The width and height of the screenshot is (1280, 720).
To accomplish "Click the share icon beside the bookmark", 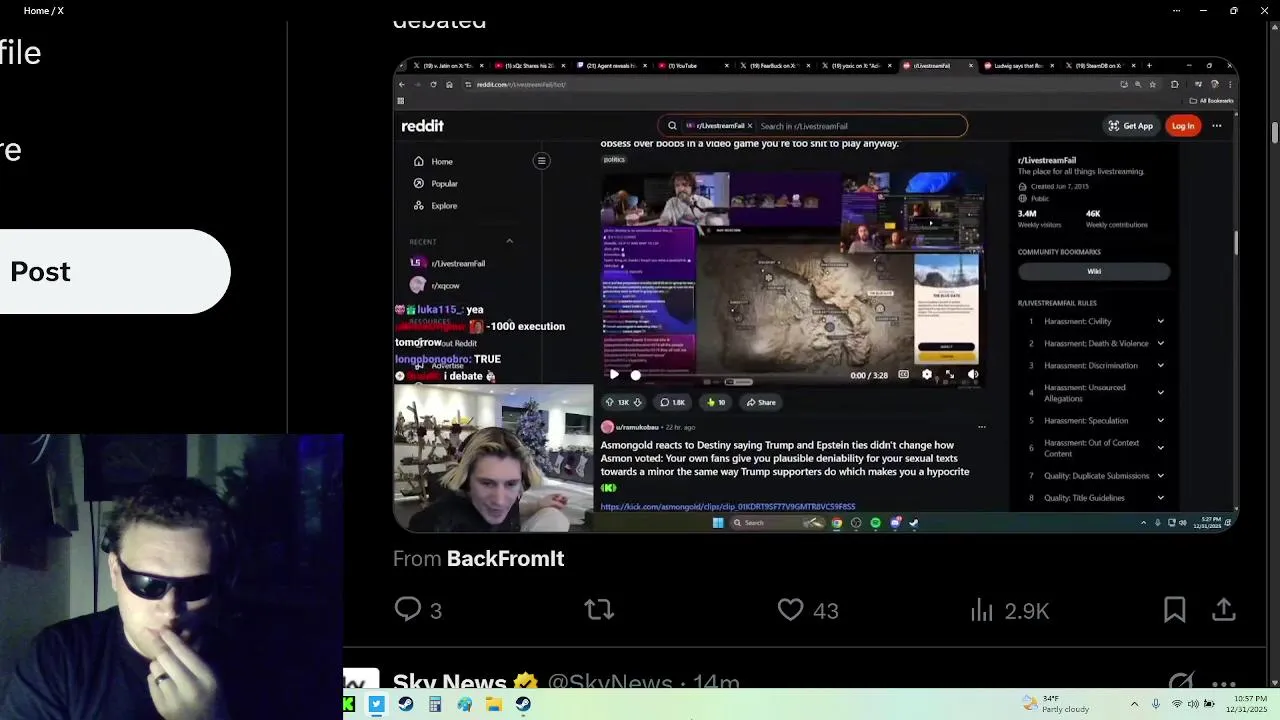I will point(1224,609).
